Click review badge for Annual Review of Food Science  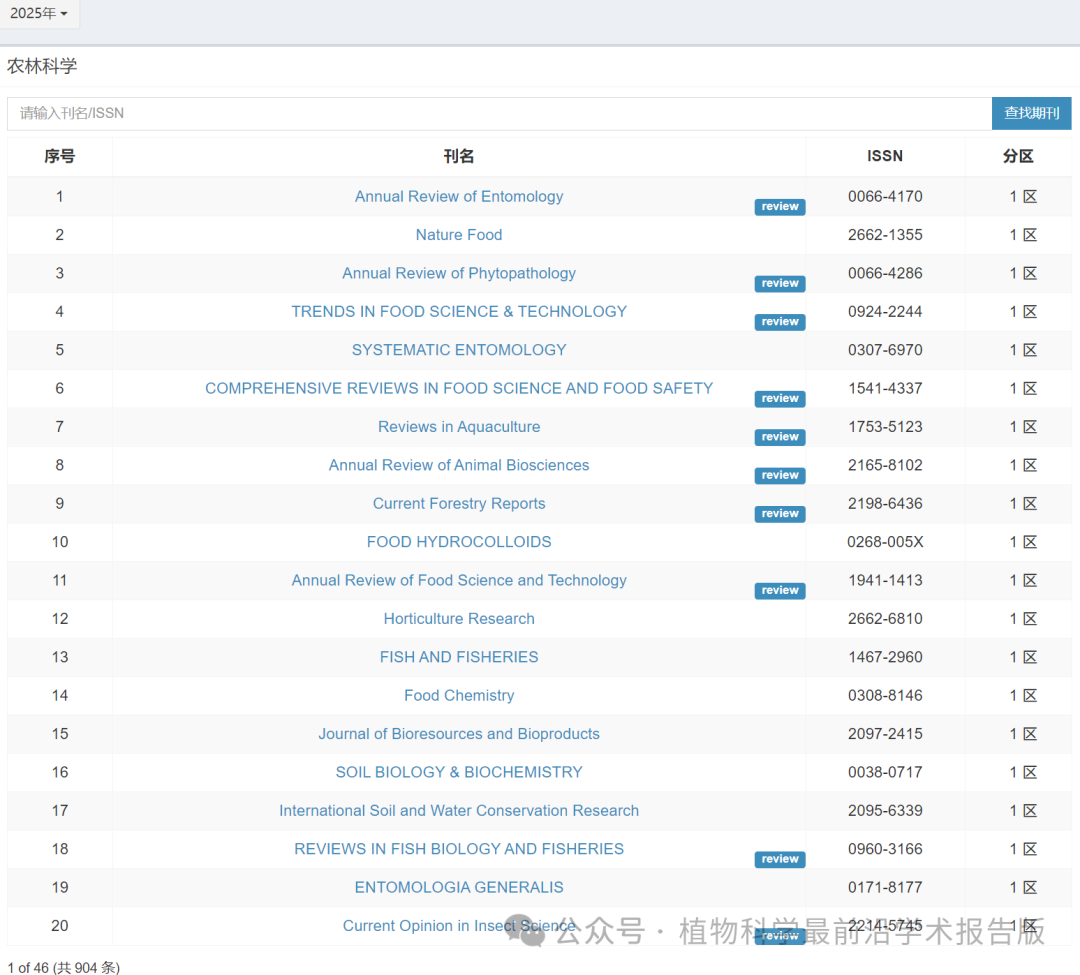coord(779,591)
